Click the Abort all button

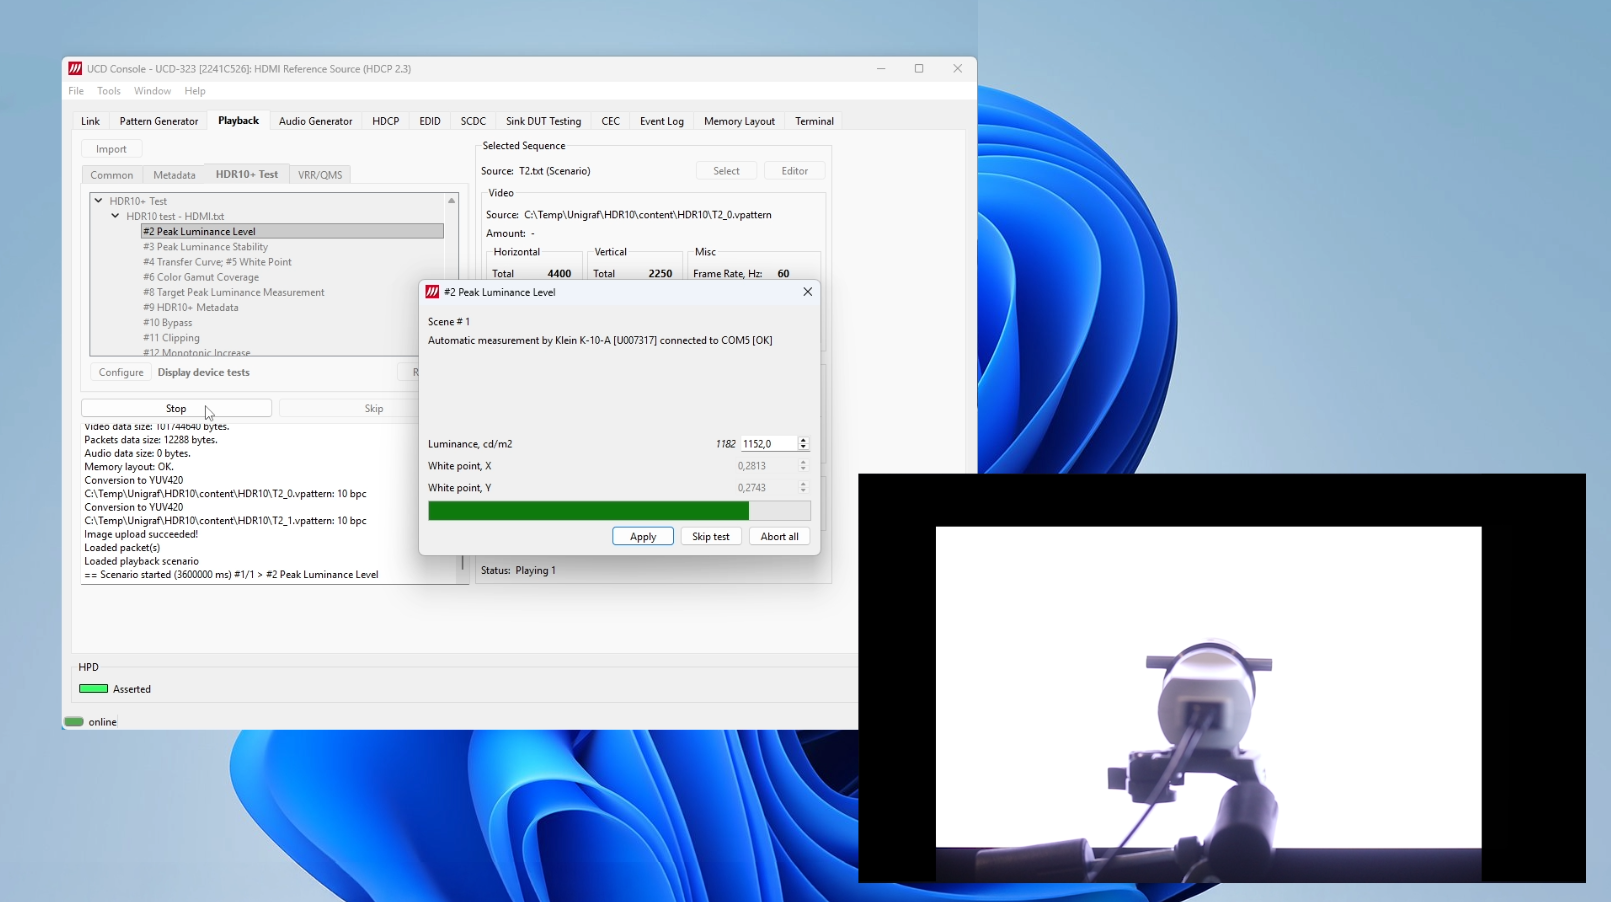pos(779,537)
